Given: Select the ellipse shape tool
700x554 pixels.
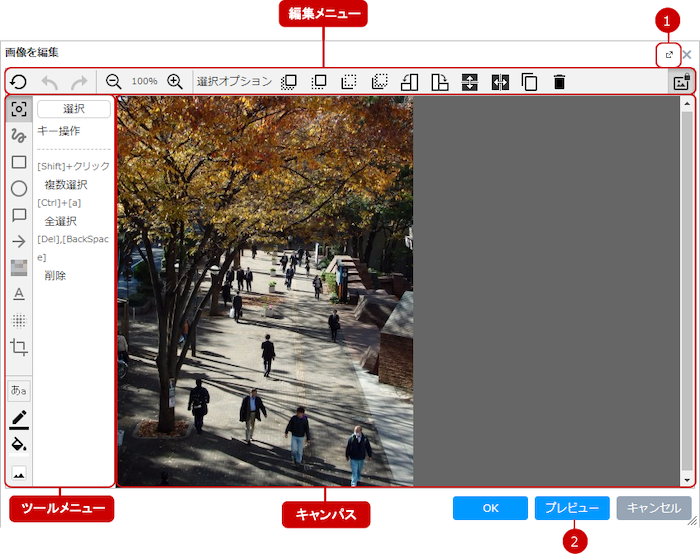Looking at the screenshot, I should (x=19, y=188).
